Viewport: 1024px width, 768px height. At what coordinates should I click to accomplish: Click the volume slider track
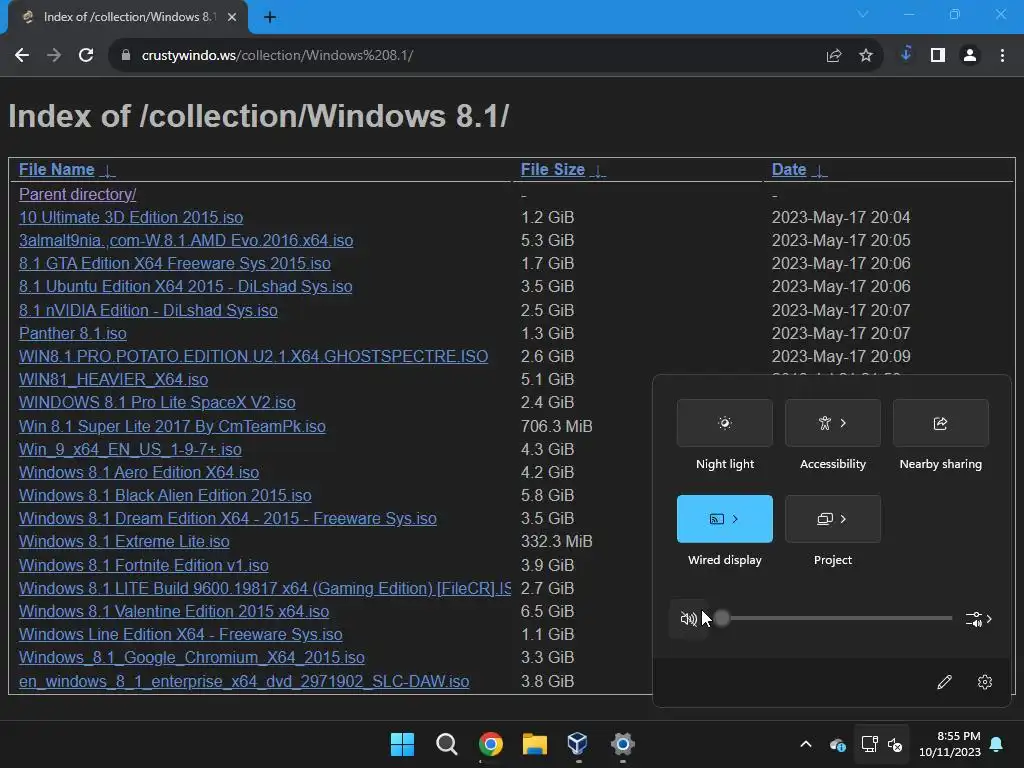[x=836, y=618]
